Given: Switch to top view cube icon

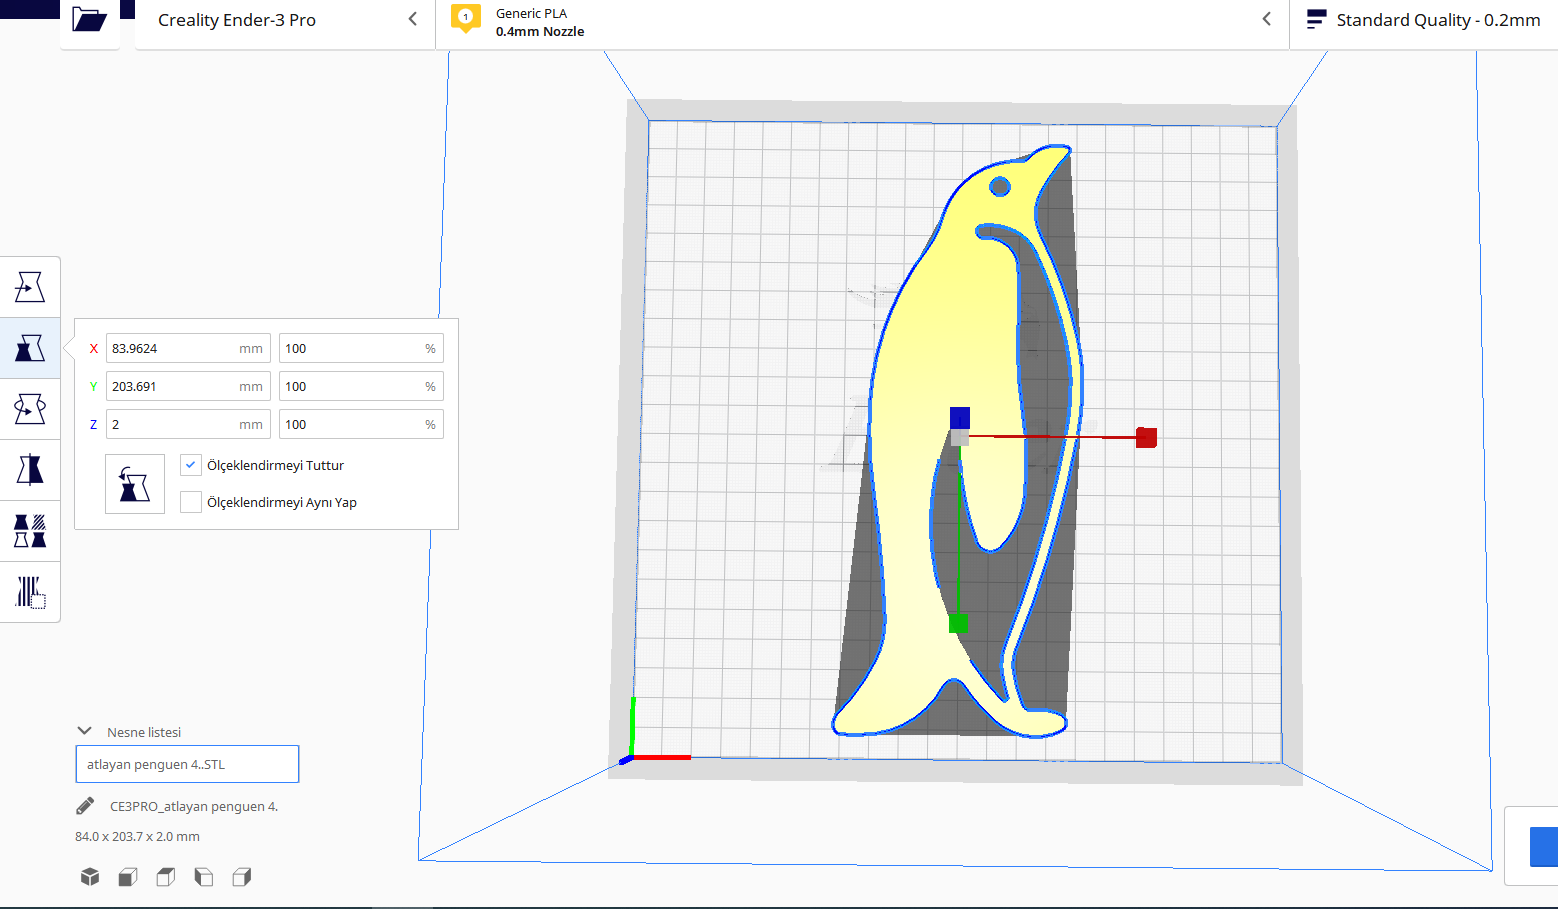Looking at the screenshot, I should [x=166, y=877].
